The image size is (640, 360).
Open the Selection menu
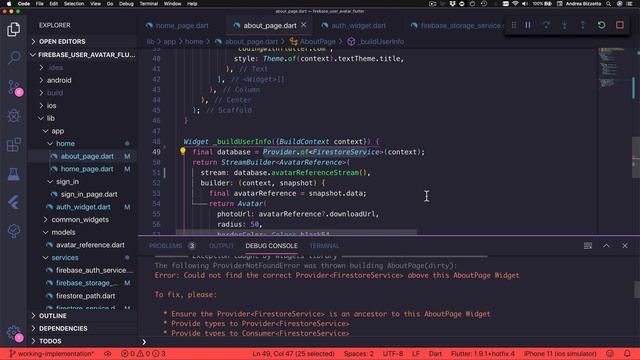coord(74,4)
